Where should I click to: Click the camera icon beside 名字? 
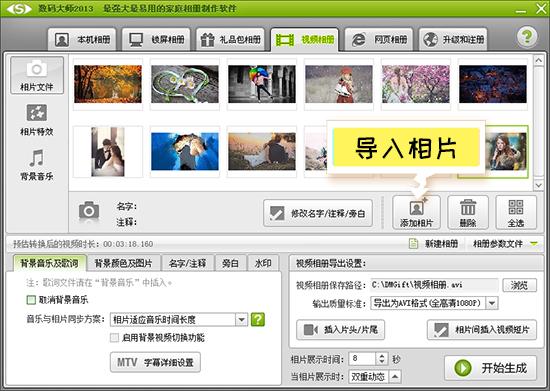tap(89, 211)
